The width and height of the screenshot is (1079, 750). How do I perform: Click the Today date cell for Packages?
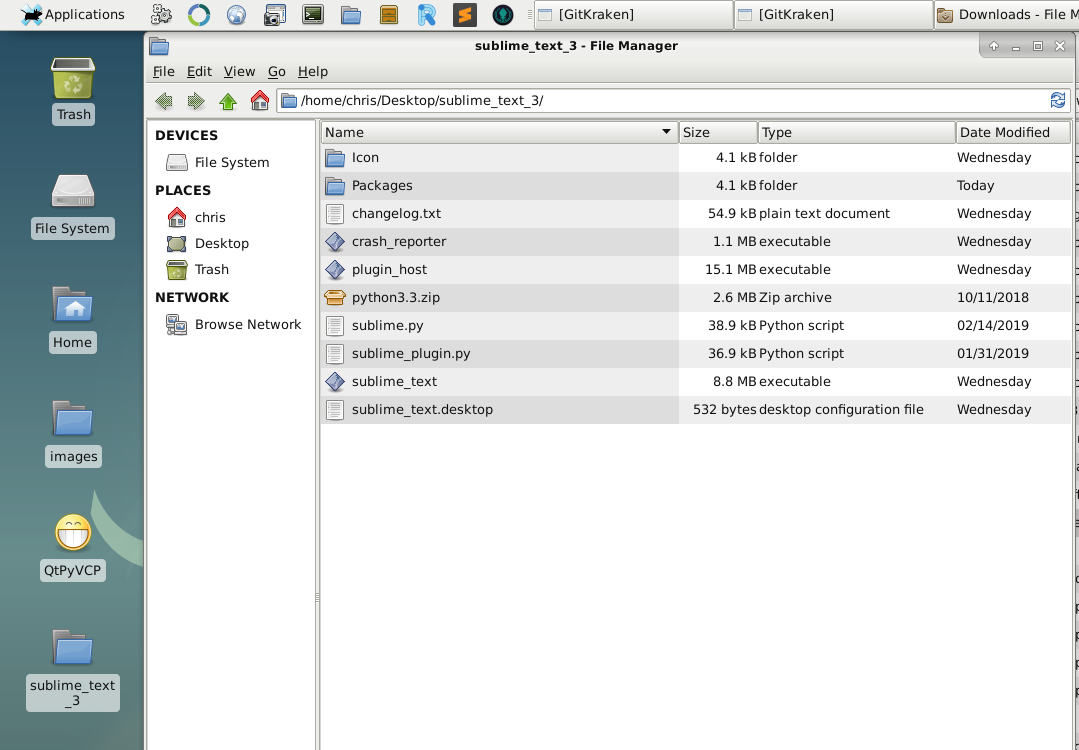click(x=976, y=185)
